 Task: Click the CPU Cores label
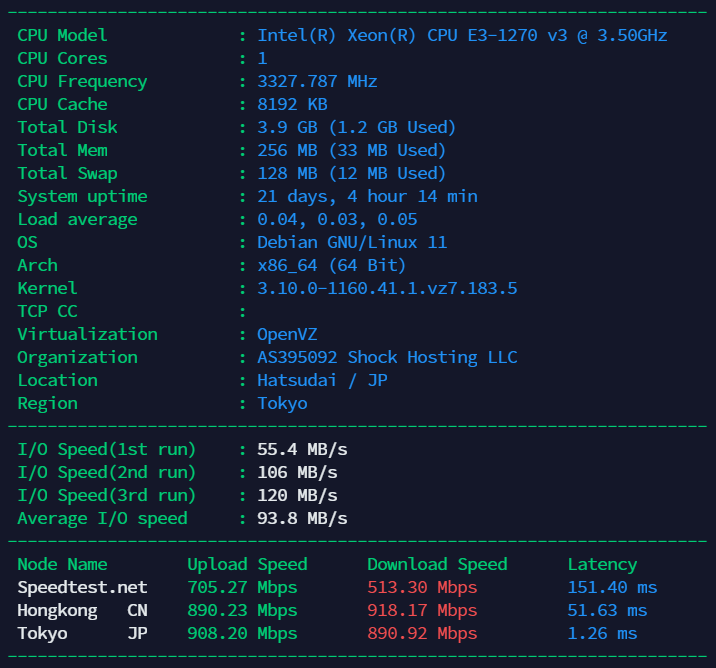click(62, 59)
